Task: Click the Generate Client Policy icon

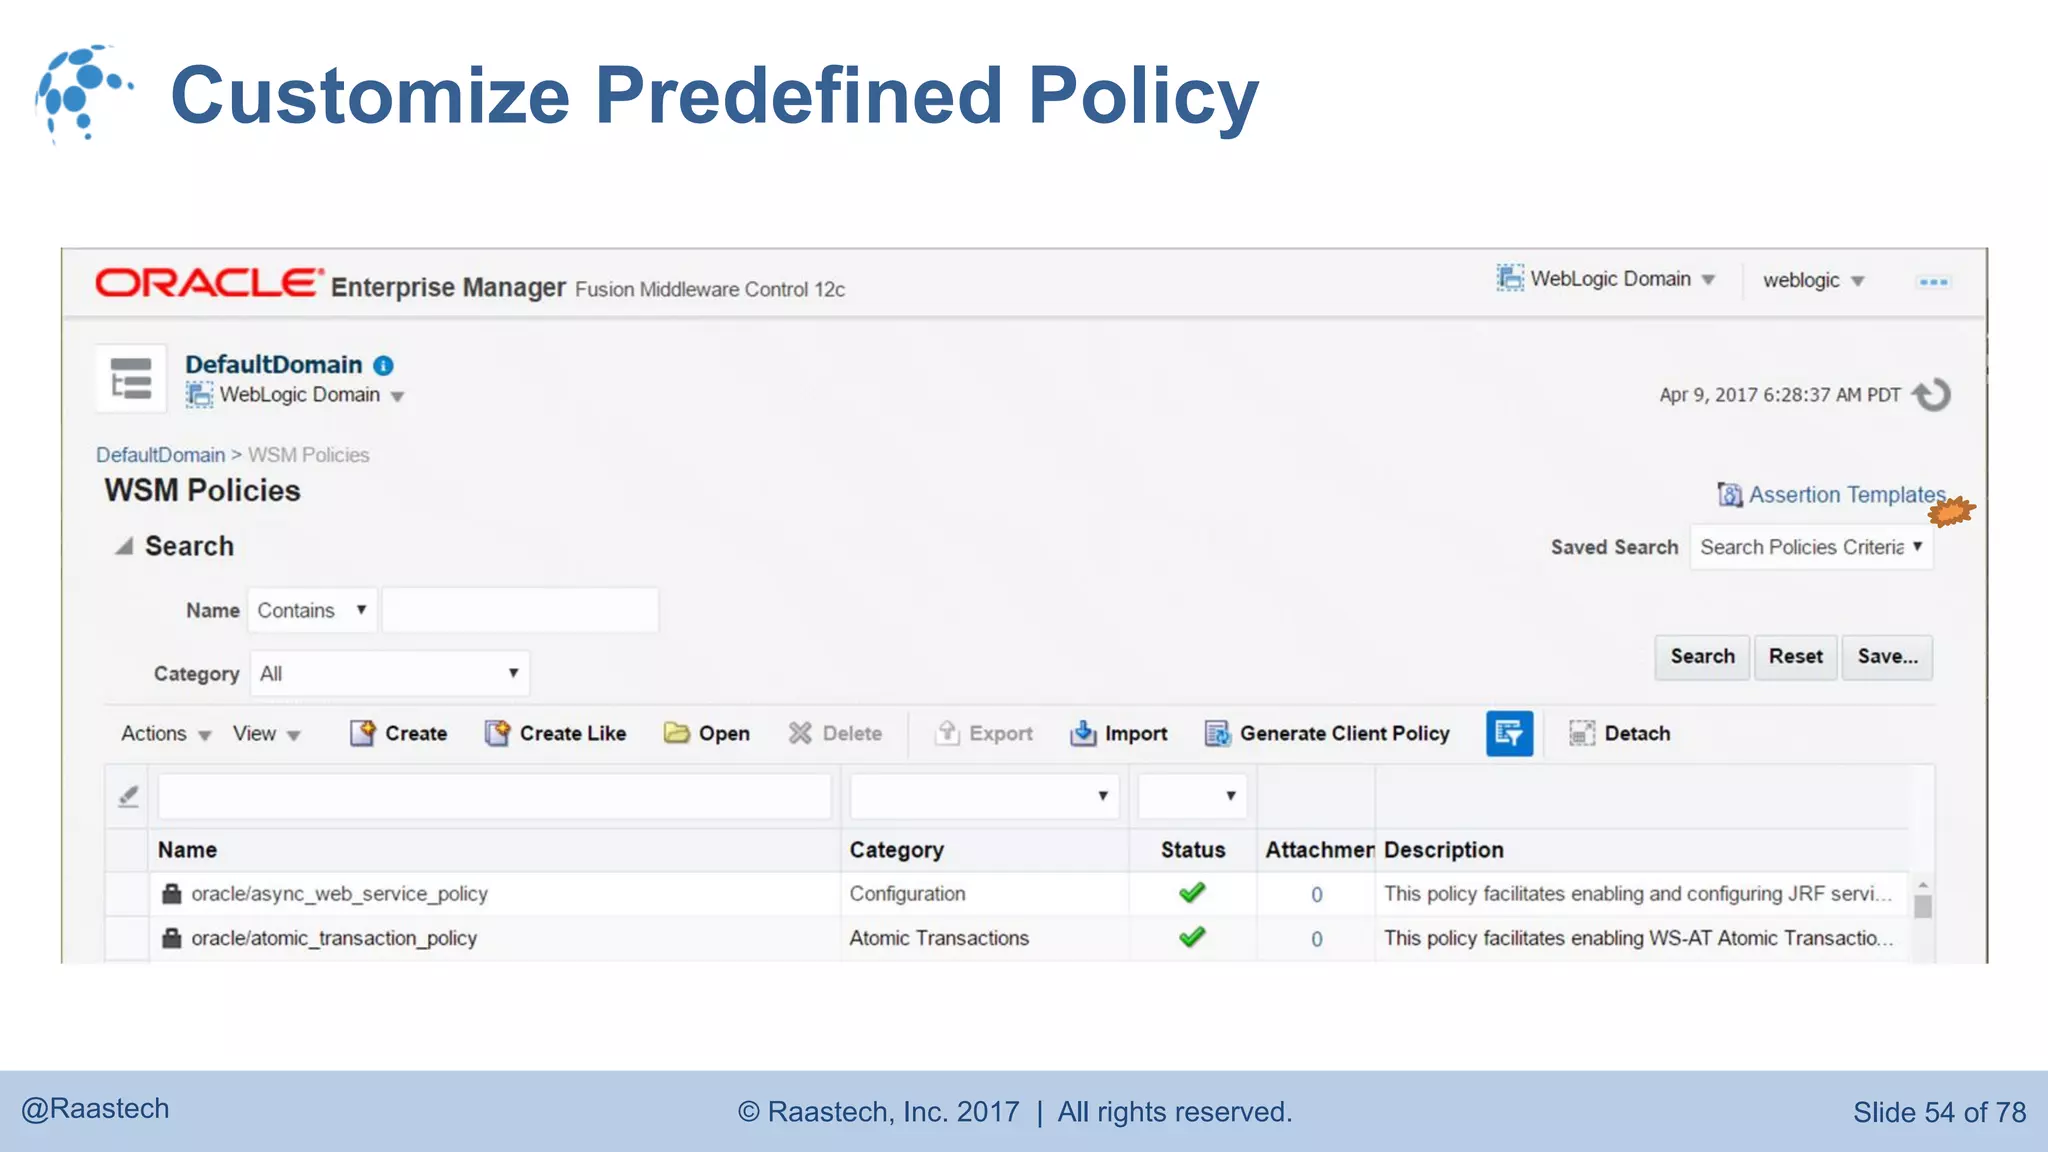Action: click(1217, 734)
